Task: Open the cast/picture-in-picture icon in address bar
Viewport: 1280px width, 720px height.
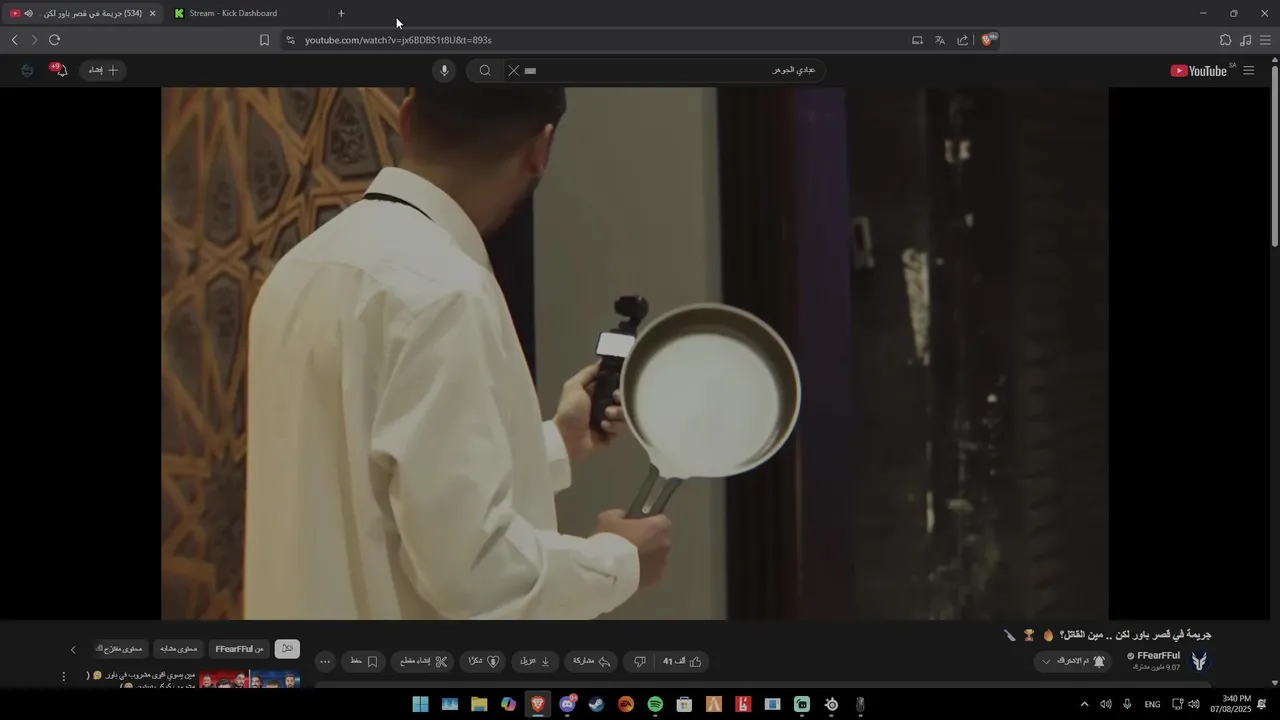Action: pyautogui.click(x=917, y=40)
